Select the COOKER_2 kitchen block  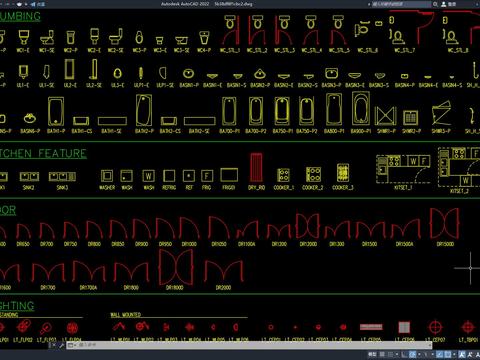[313, 174]
